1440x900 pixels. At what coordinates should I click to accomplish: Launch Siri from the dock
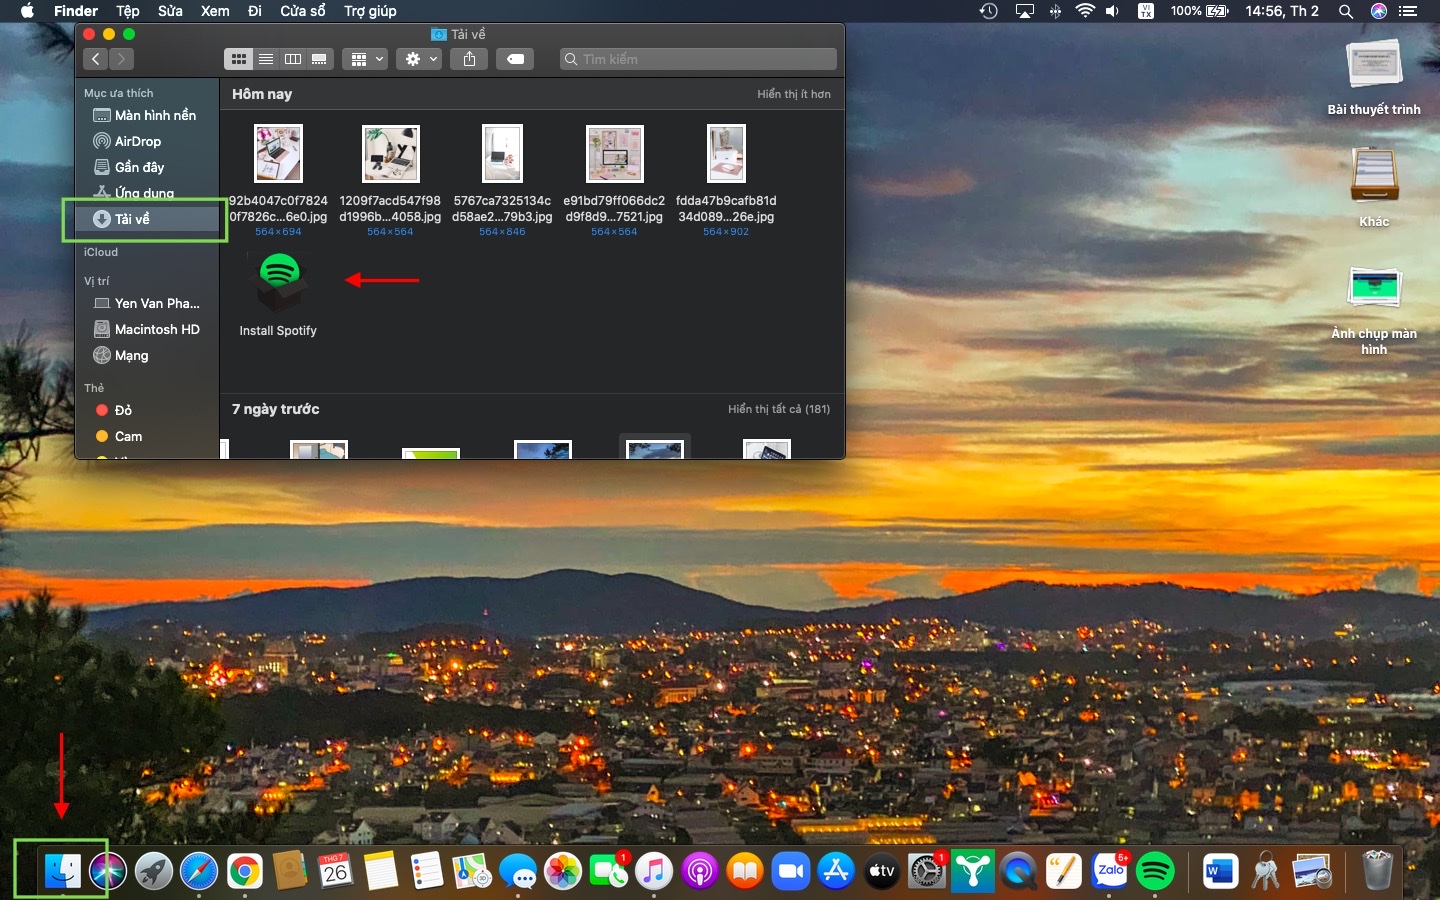click(x=108, y=871)
